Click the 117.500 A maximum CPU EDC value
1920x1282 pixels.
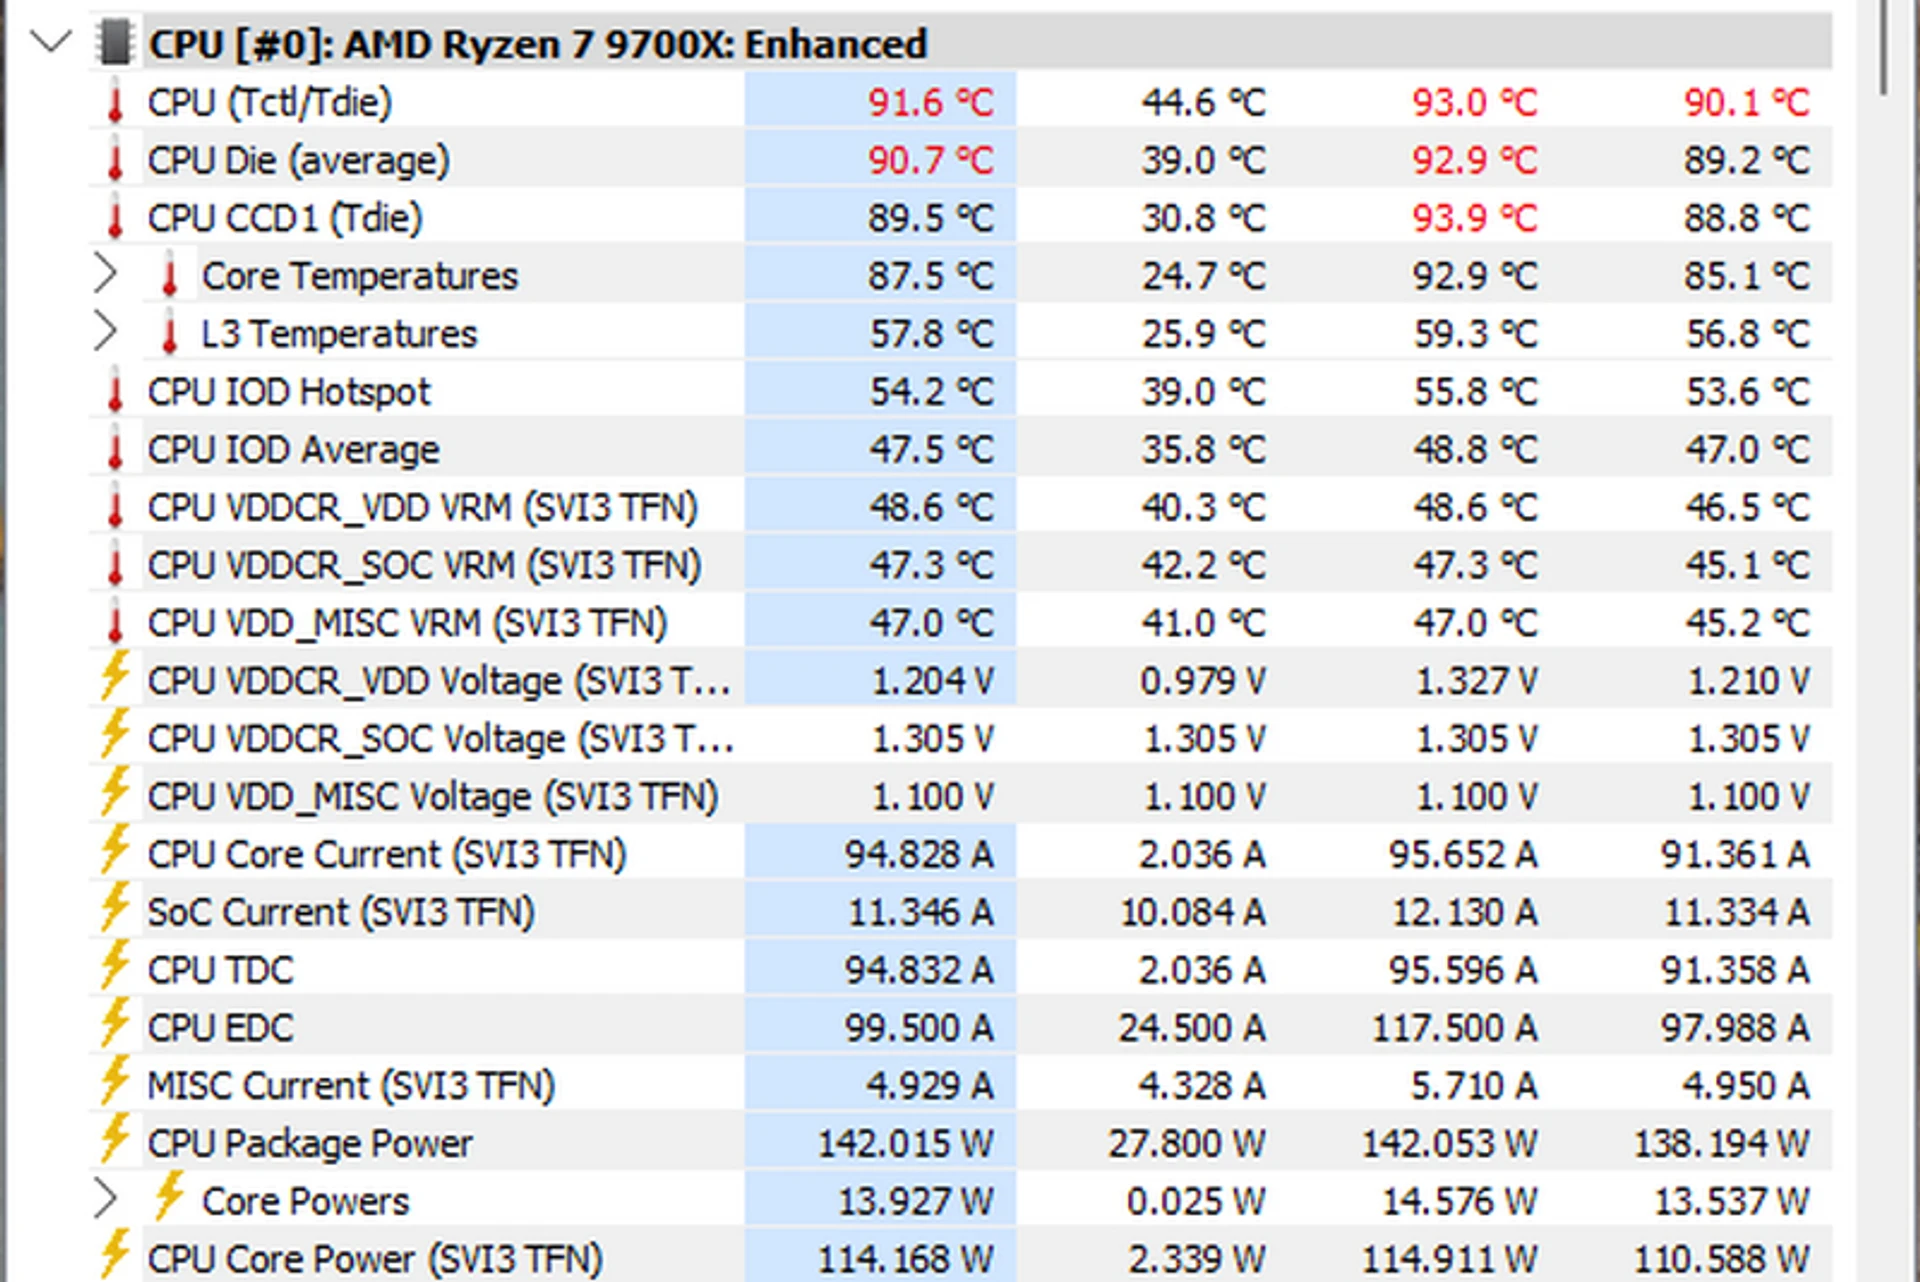(1454, 1029)
